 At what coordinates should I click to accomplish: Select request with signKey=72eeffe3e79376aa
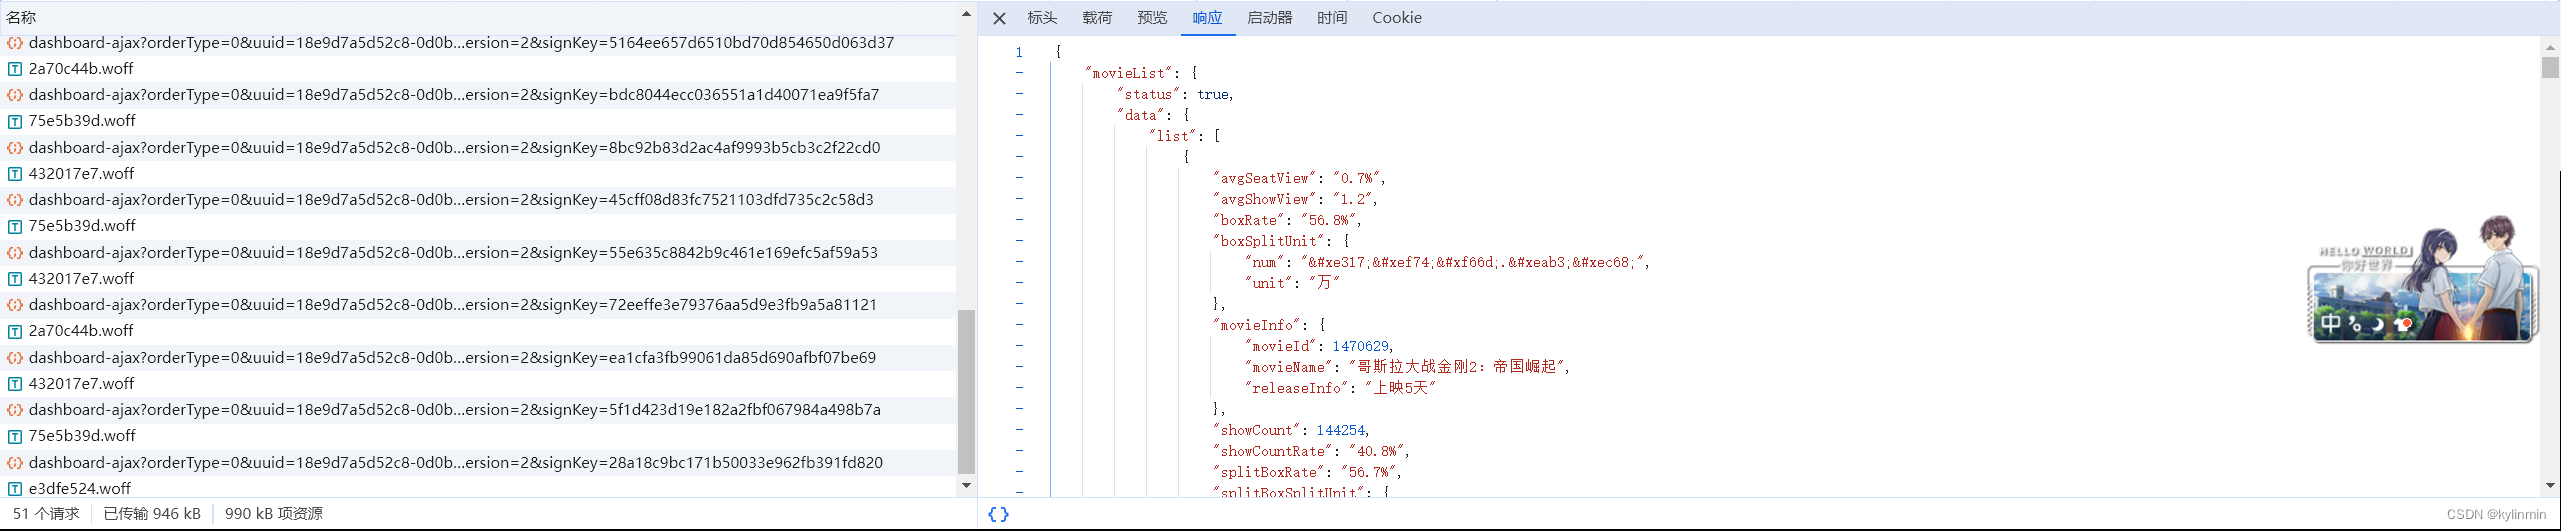click(478, 305)
